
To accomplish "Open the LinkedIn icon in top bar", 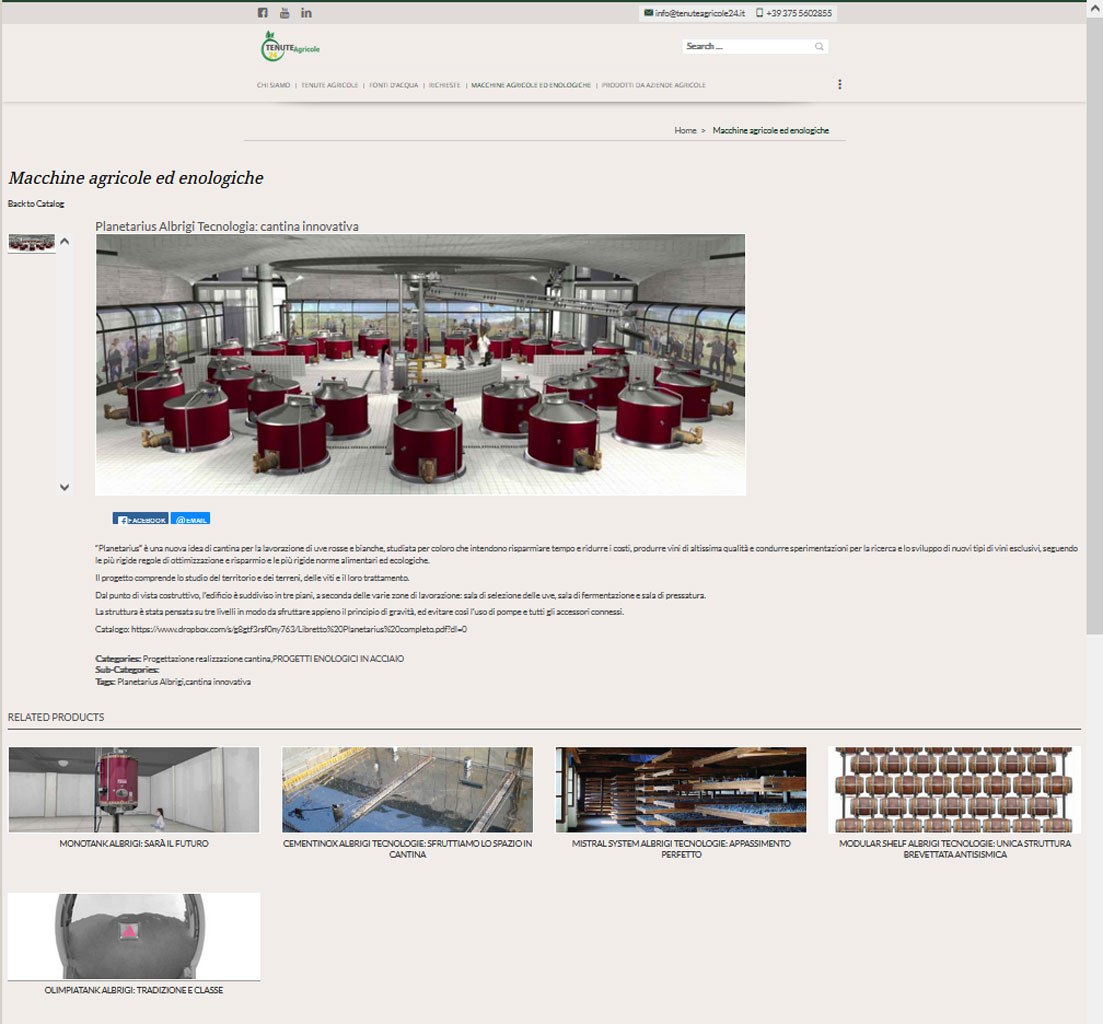I will 306,13.
